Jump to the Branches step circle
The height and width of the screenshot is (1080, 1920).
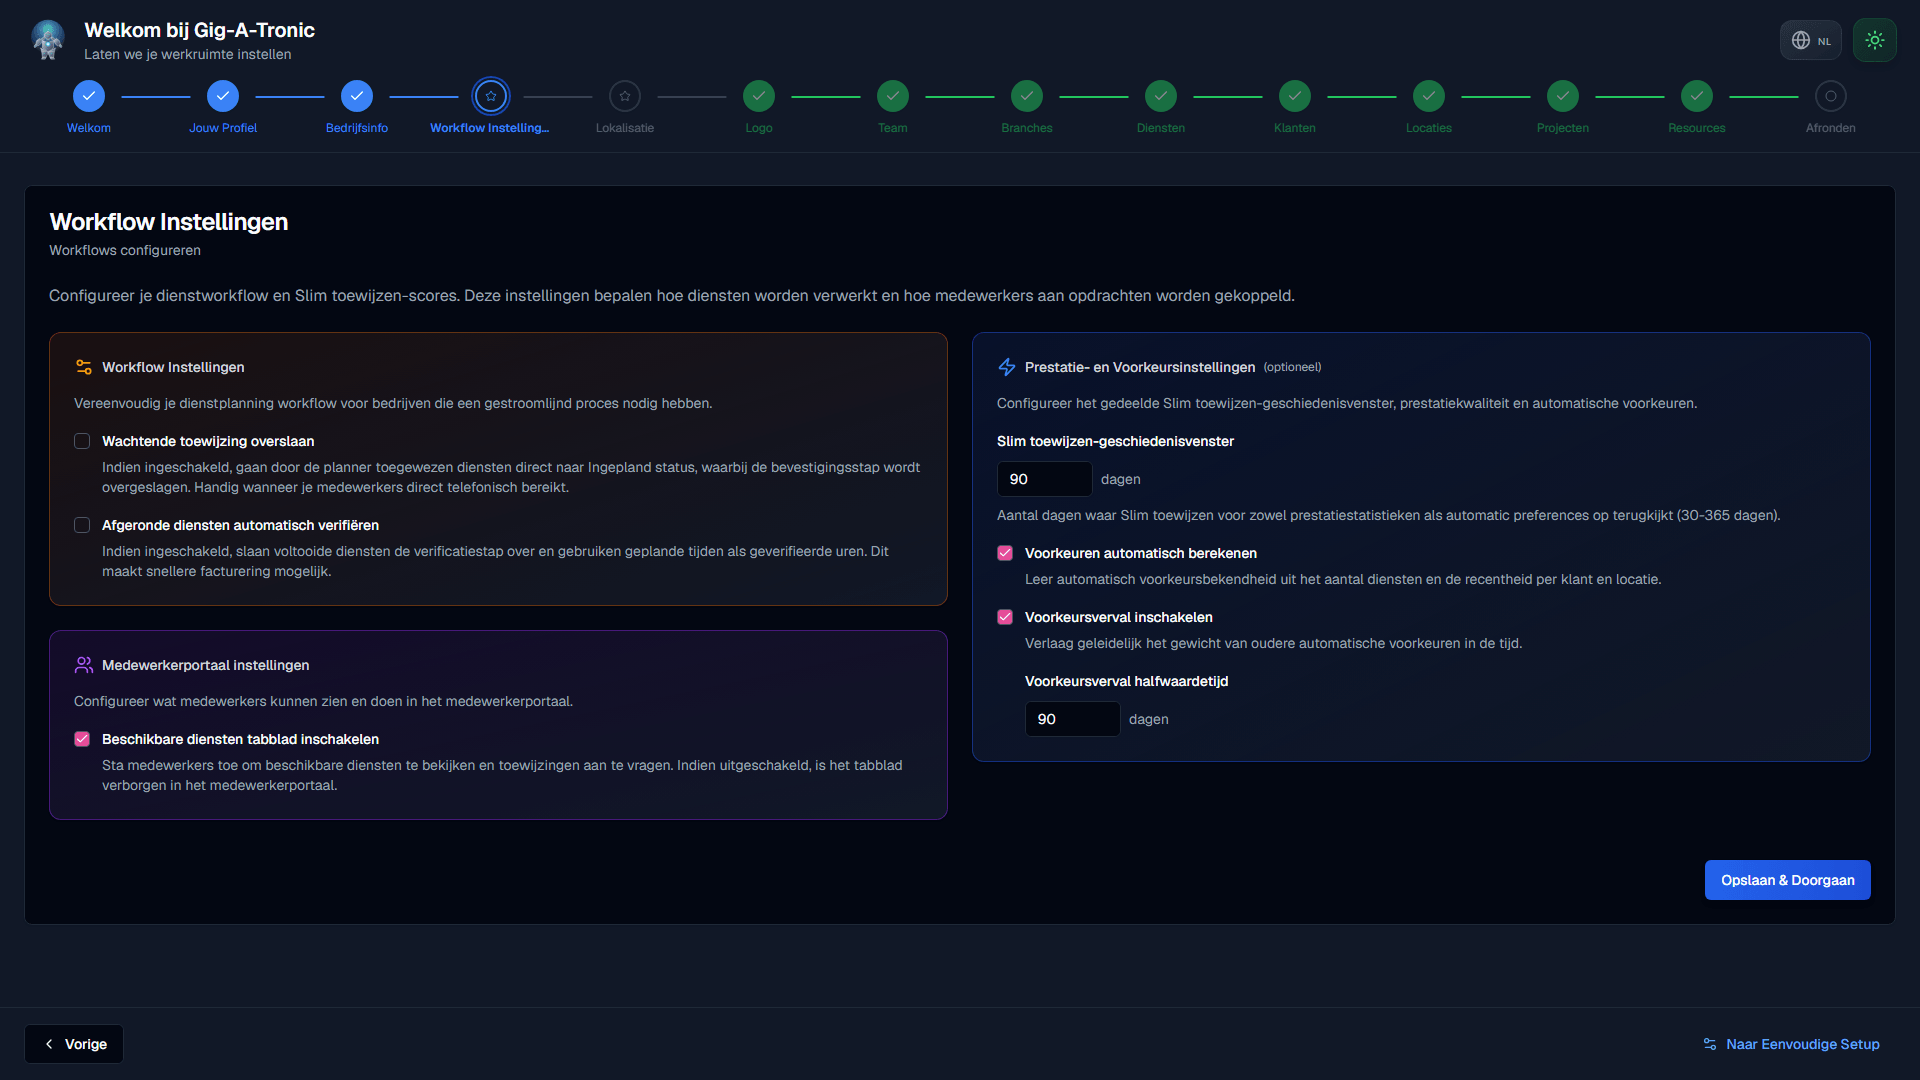coord(1027,96)
